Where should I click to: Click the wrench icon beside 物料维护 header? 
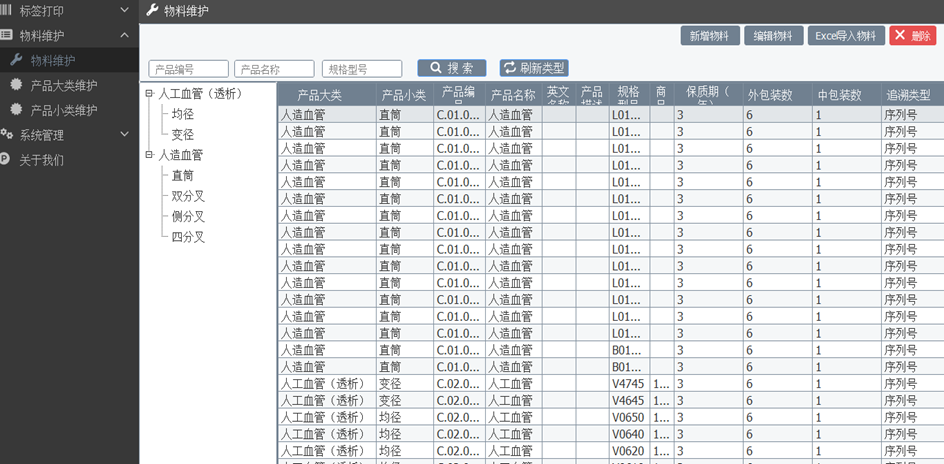coord(152,11)
